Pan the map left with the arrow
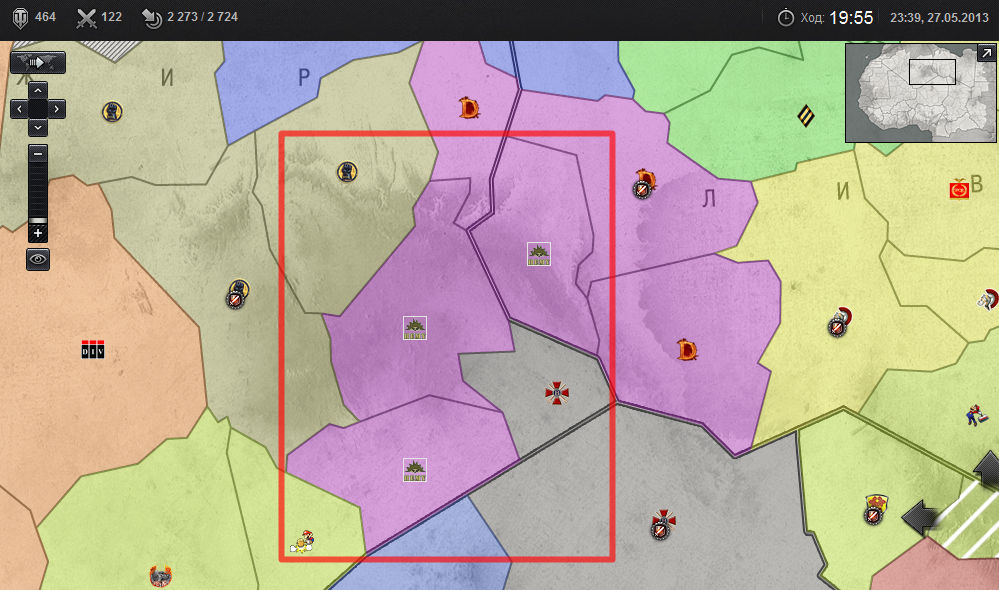 pyautogui.click(x=19, y=109)
